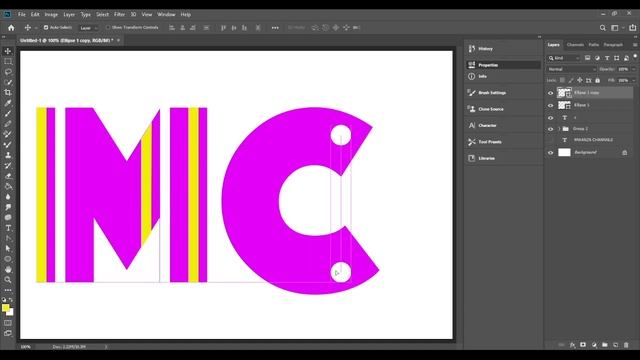
Task: Toggle pixel layer filter icon
Action: coord(587,58)
